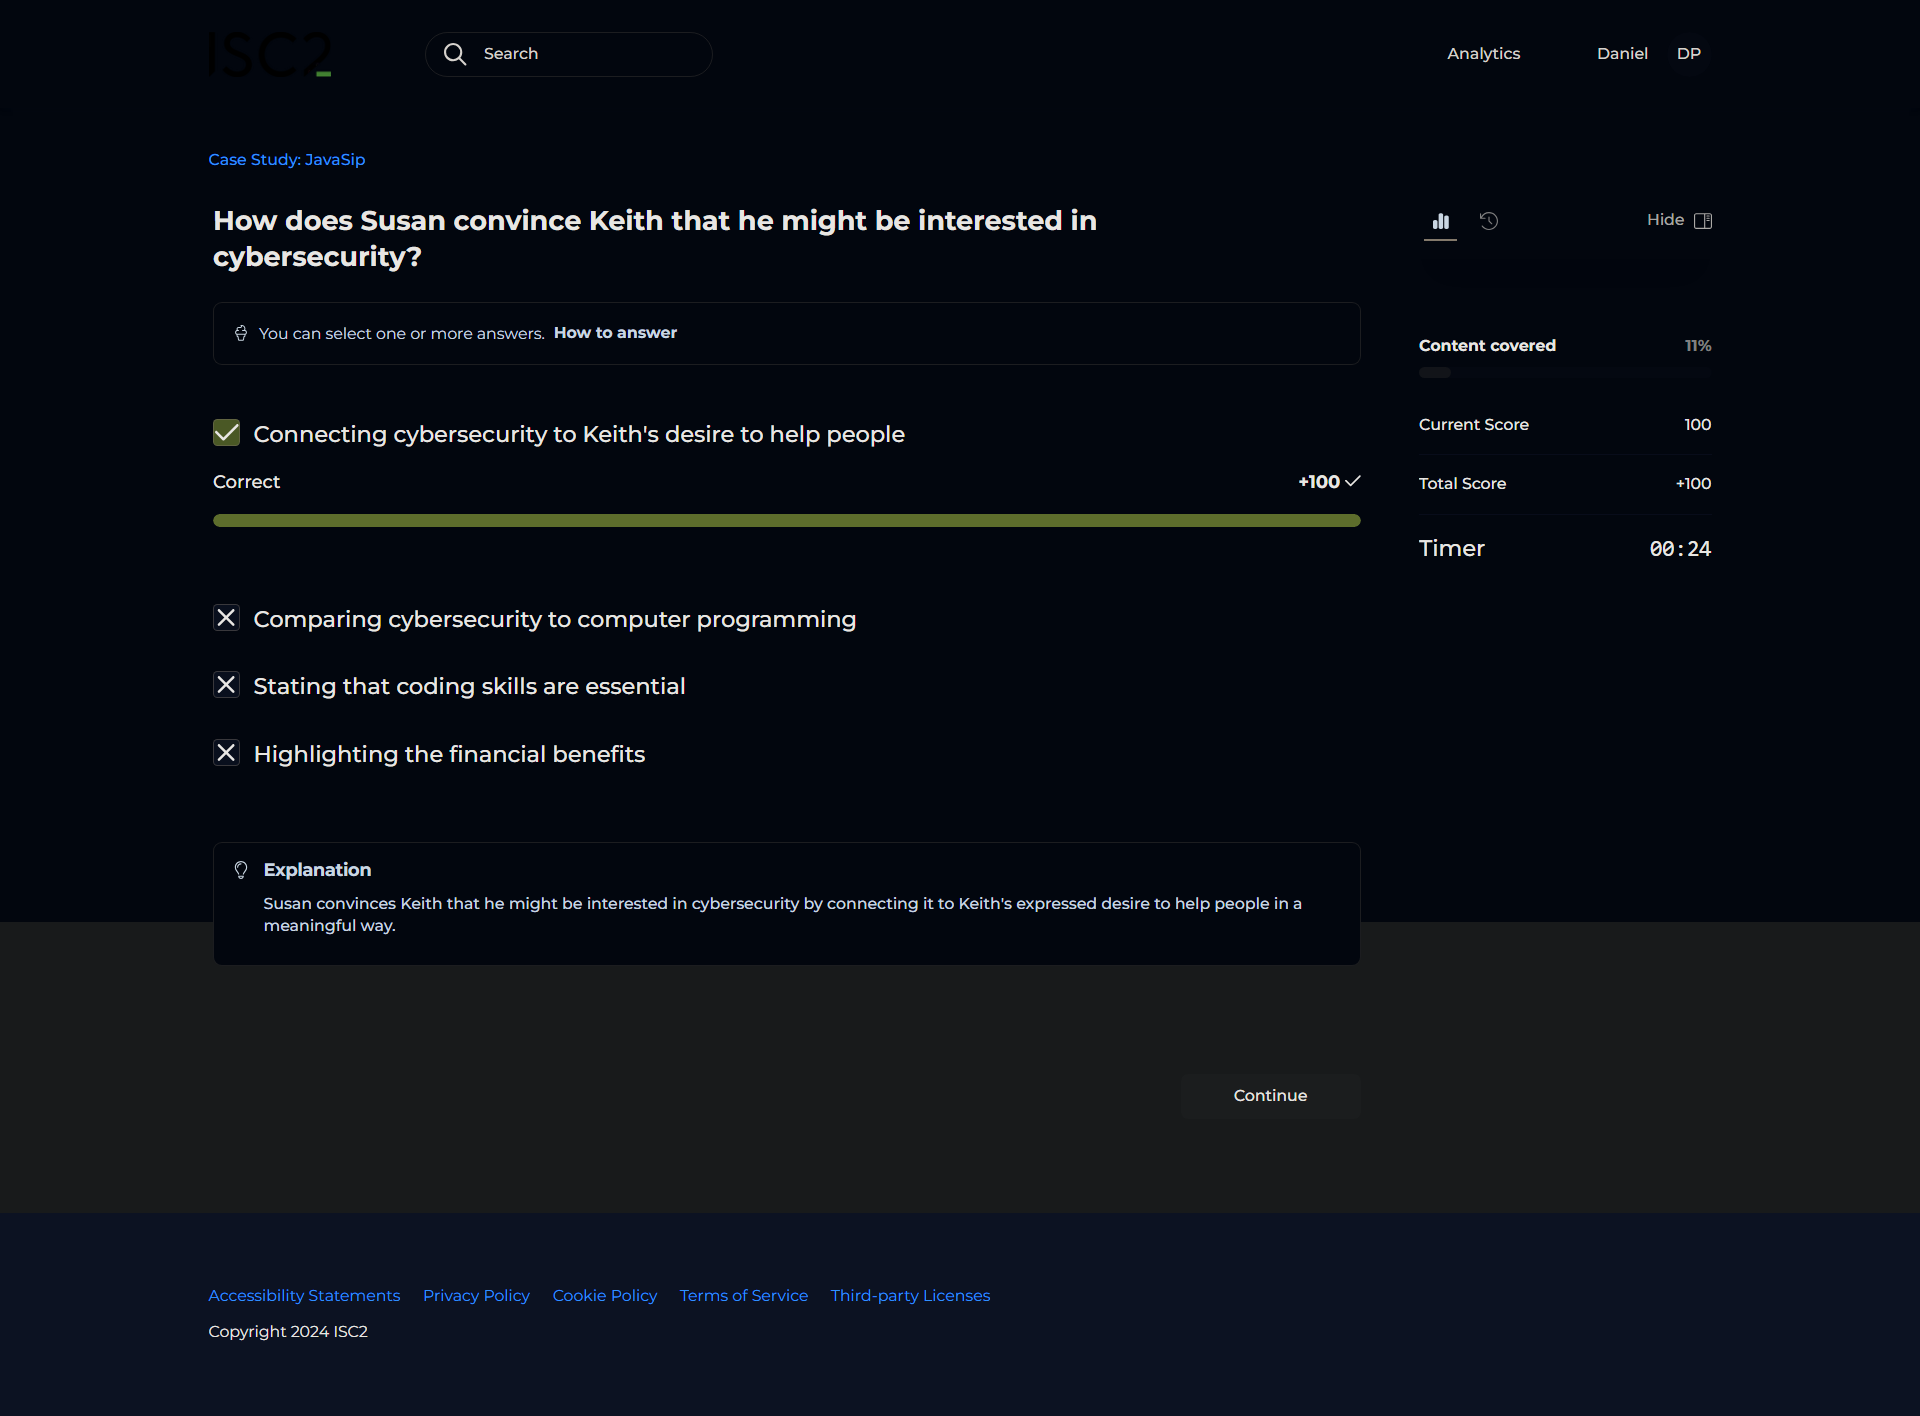Screen dimensions: 1920x1416
Task: Click the search magnifier icon
Action: point(455,54)
